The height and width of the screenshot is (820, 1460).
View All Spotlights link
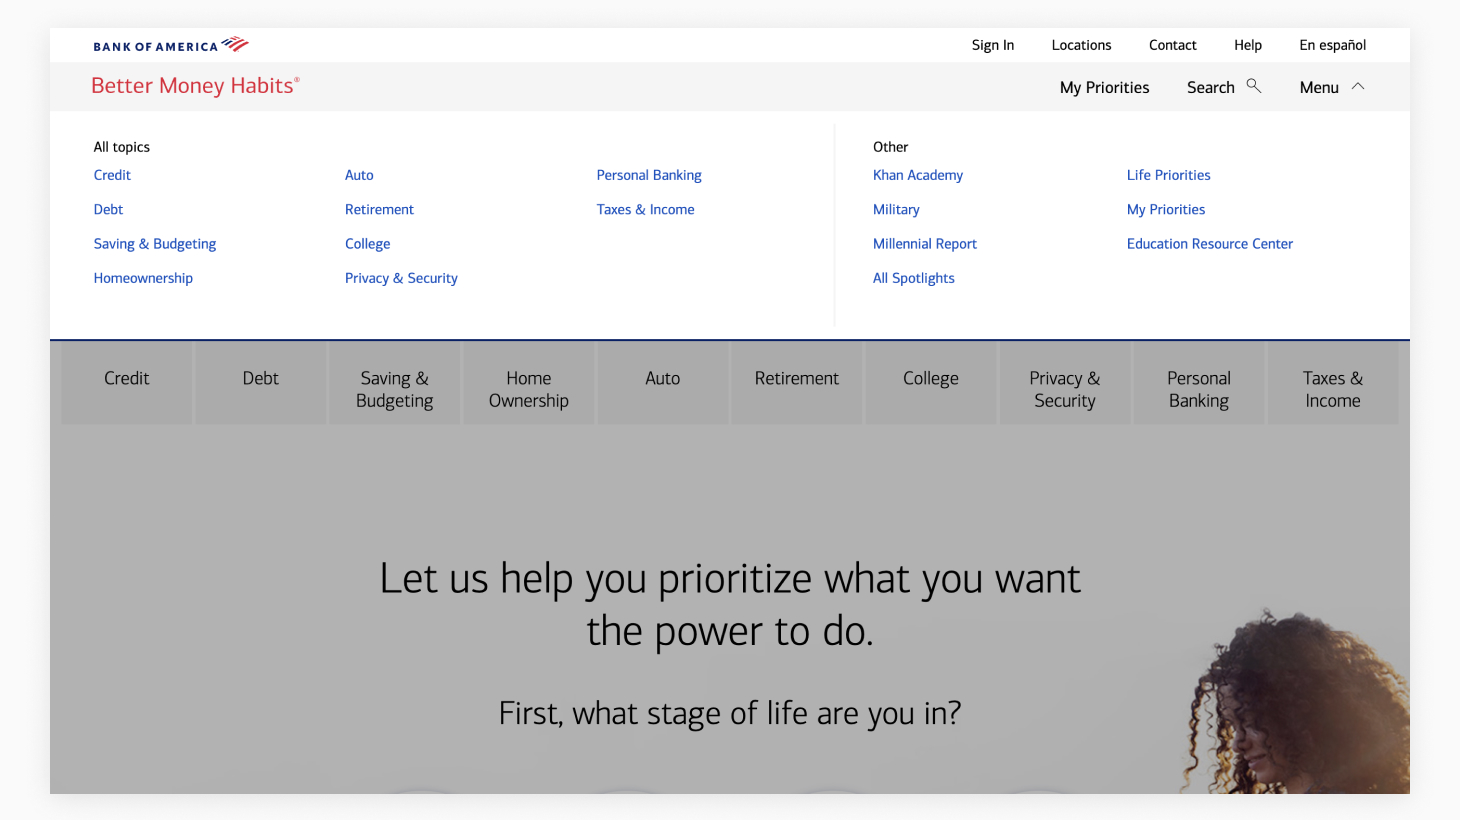click(913, 278)
